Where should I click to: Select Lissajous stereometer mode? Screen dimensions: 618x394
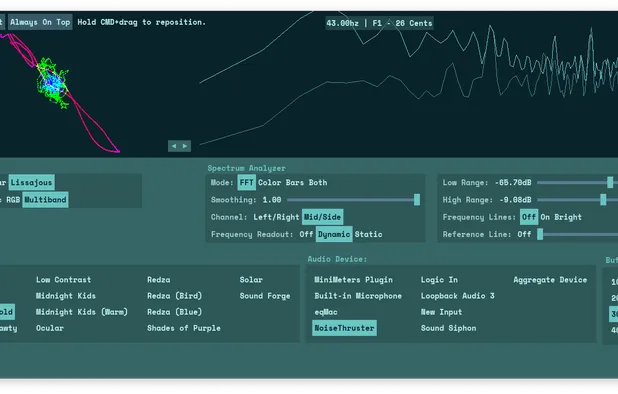point(32,182)
